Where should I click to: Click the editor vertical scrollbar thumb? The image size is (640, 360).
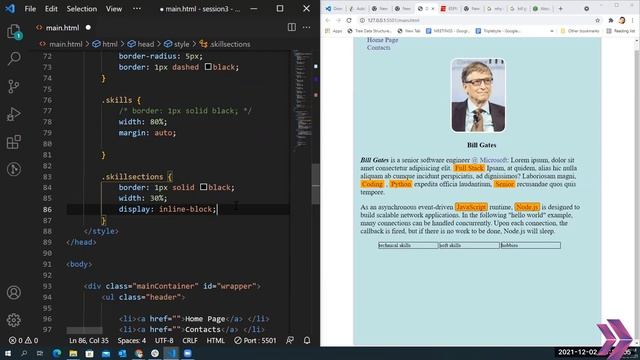316,184
